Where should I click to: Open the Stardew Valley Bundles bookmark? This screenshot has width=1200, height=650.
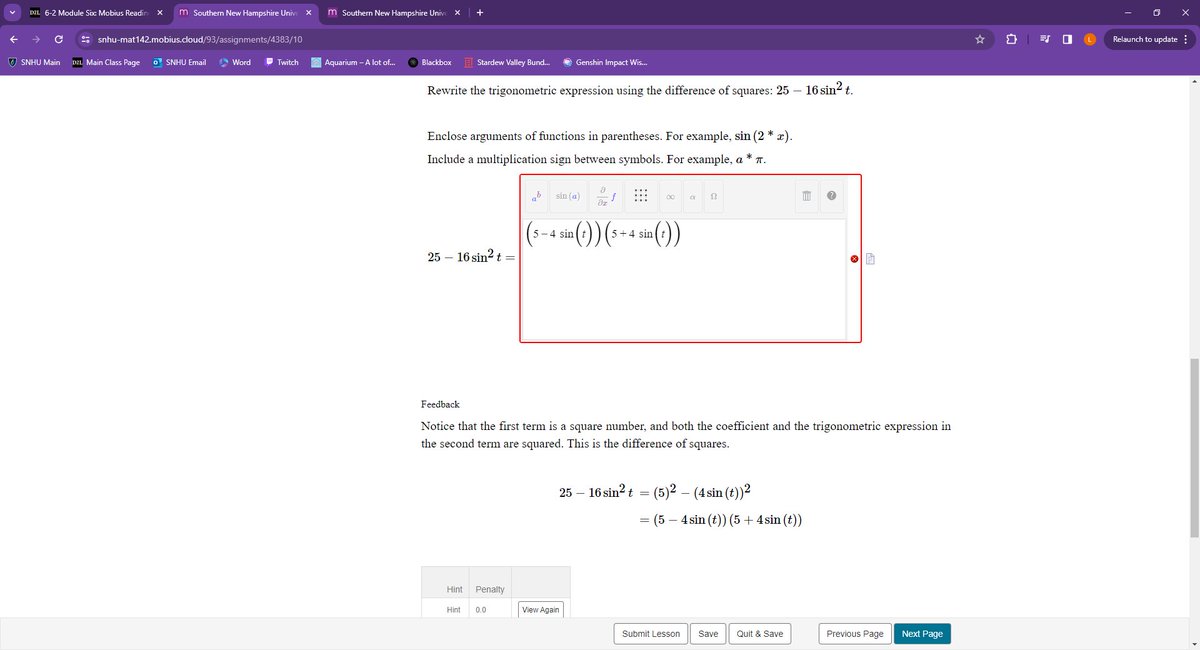pos(506,62)
